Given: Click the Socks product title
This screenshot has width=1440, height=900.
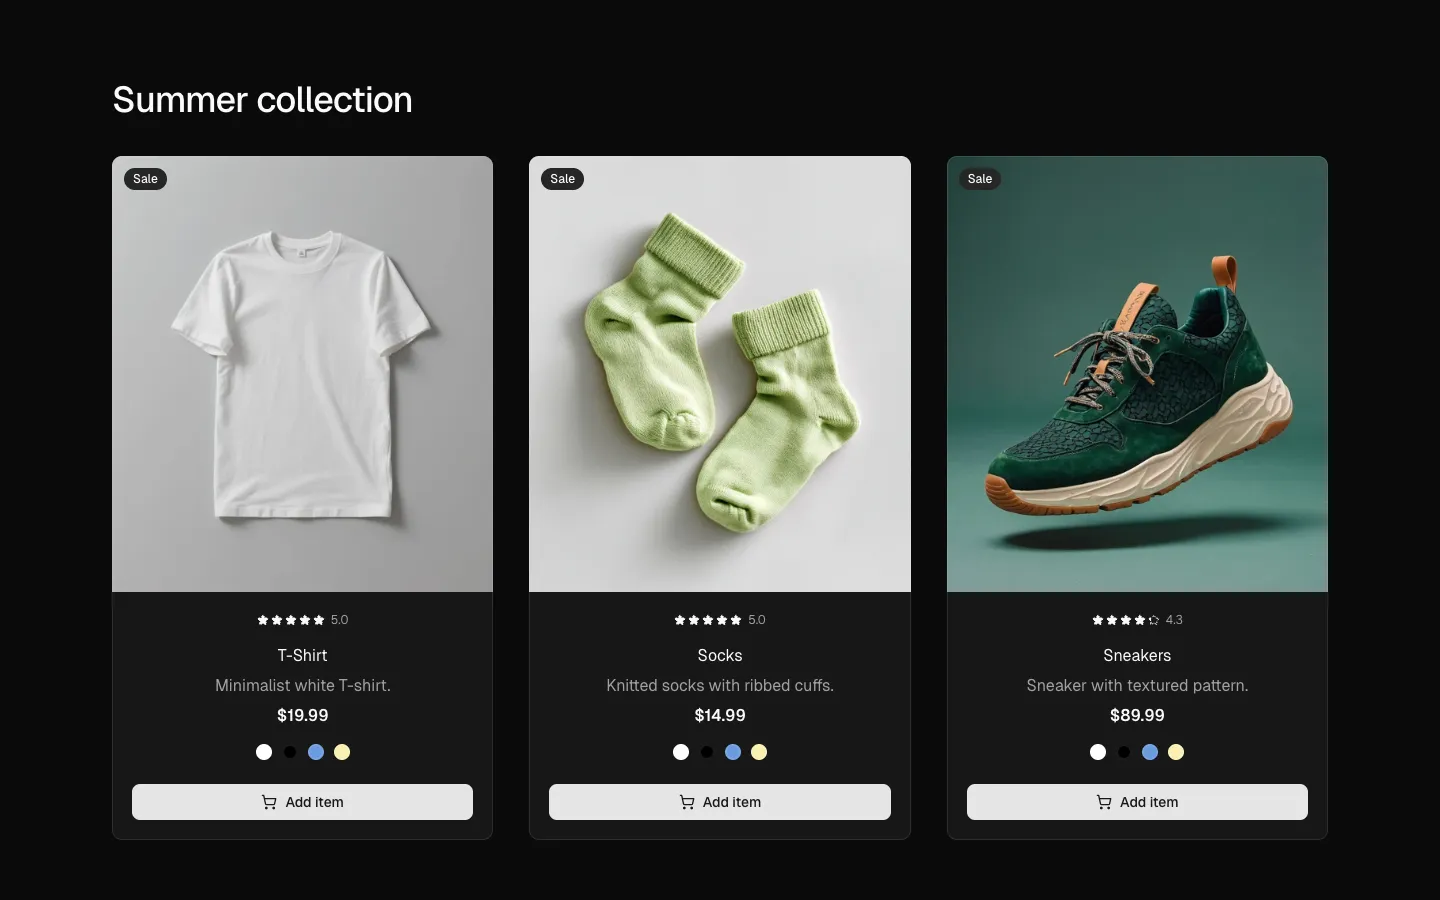Looking at the screenshot, I should (x=719, y=656).
